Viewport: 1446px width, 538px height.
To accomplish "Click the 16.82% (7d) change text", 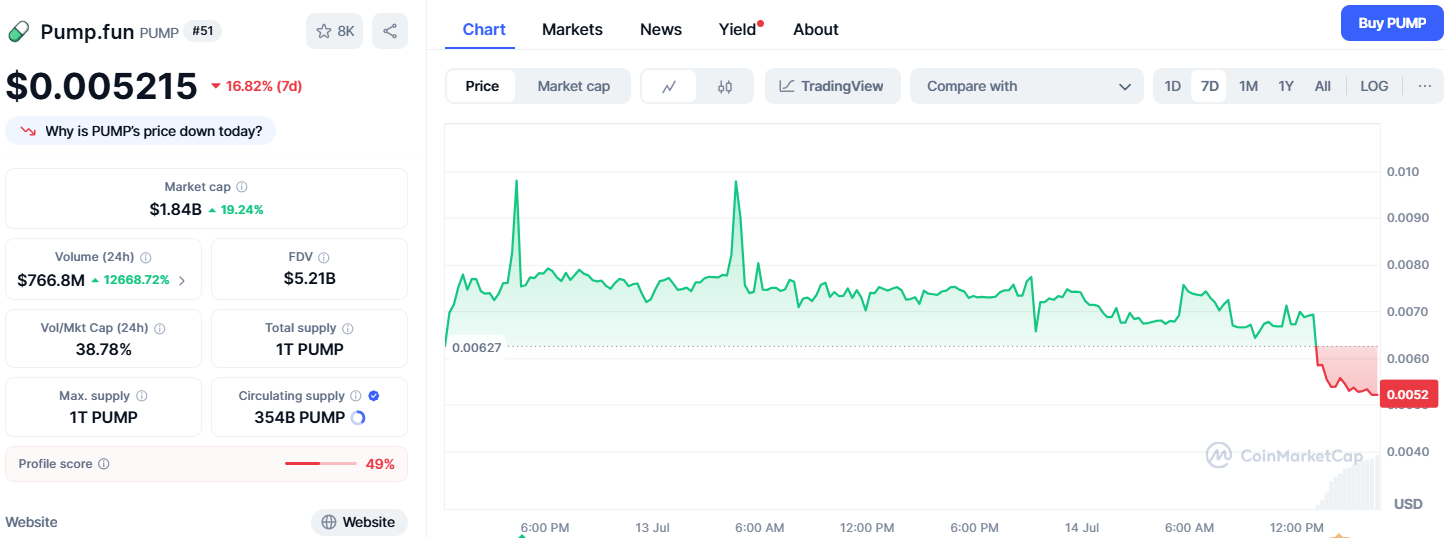I will click(264, 86).
